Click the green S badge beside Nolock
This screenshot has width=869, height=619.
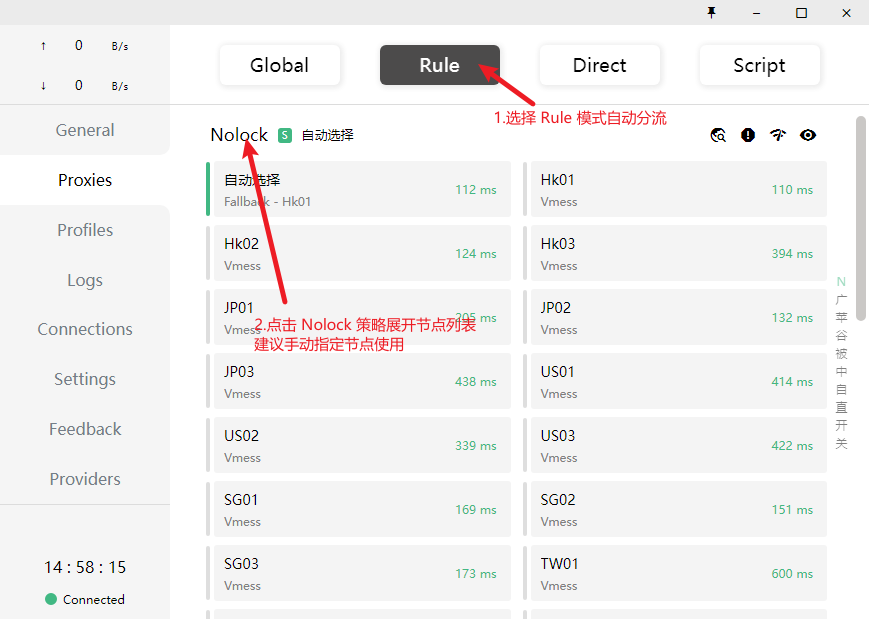point(285,135)
